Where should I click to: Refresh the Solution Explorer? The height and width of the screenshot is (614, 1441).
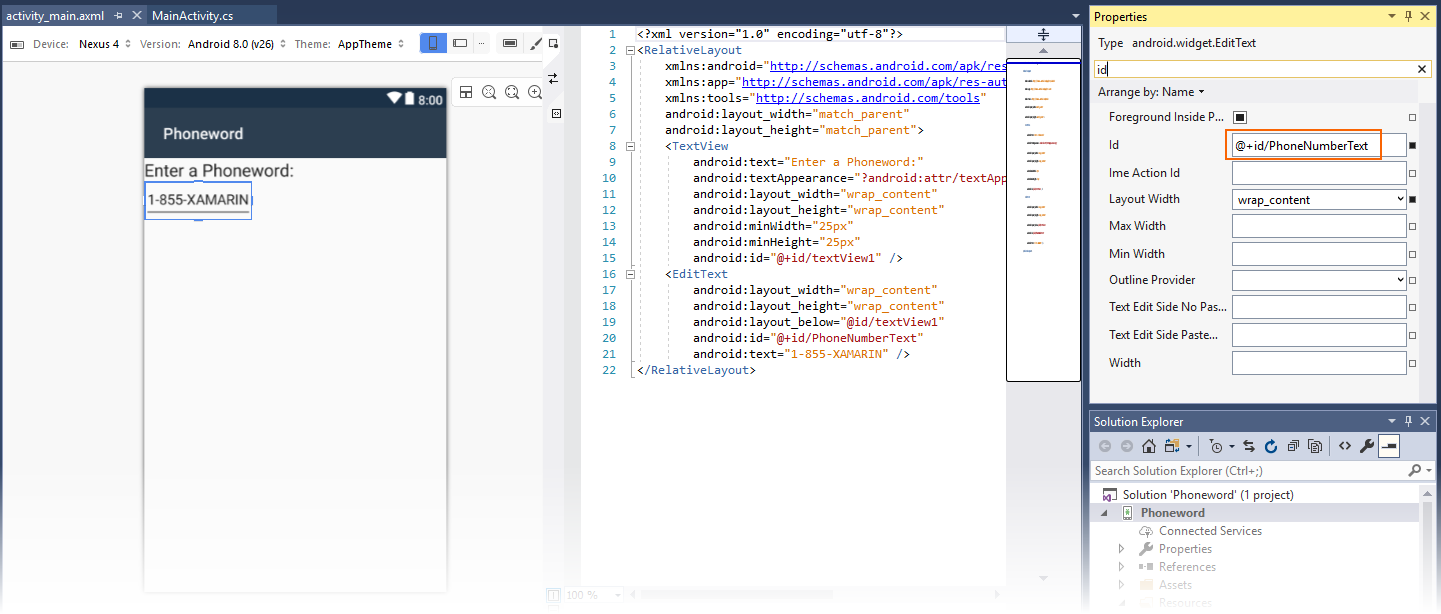1271,446
